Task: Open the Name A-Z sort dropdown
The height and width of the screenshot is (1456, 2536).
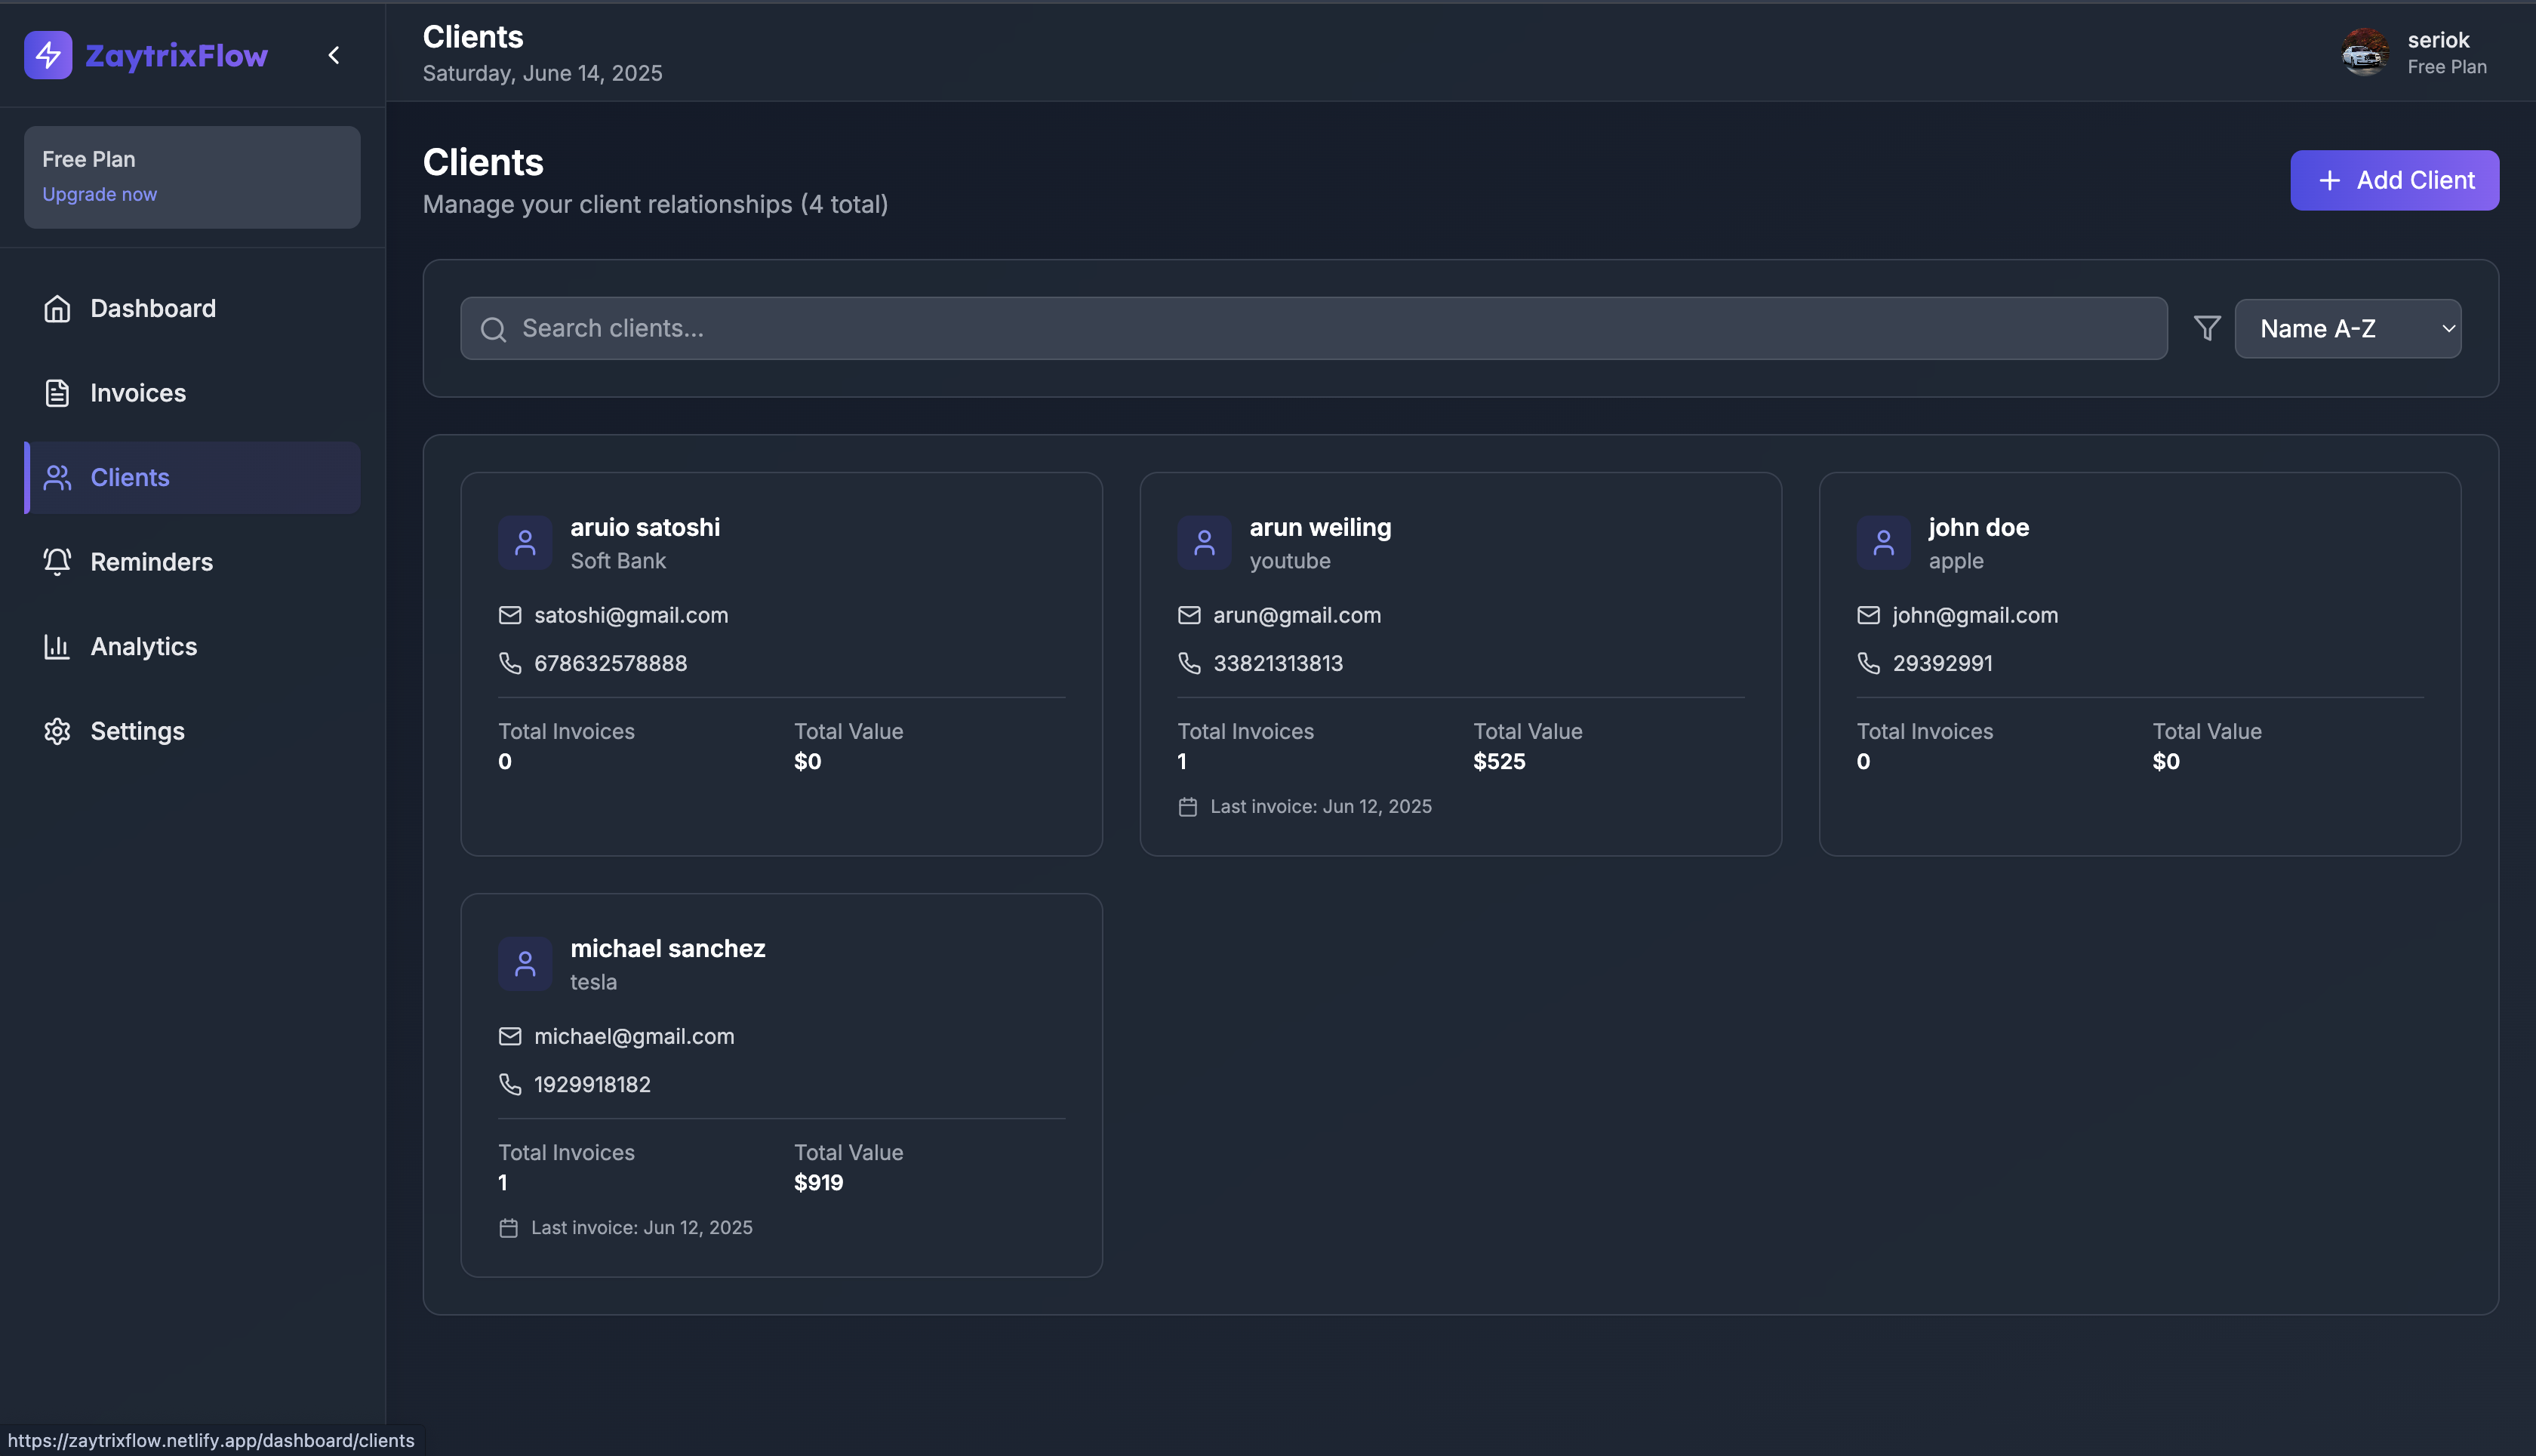Action: pos(2347,328)
